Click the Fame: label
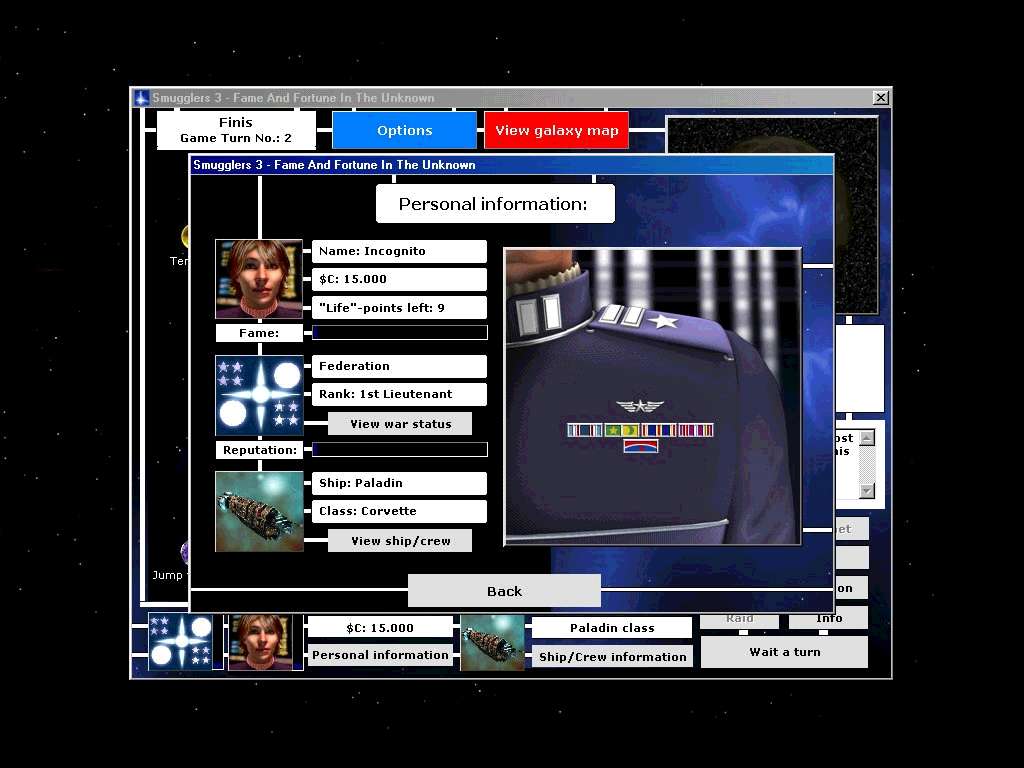Image resolution: width=1024 pixels, height=768 pixels. tap(259, 333)
